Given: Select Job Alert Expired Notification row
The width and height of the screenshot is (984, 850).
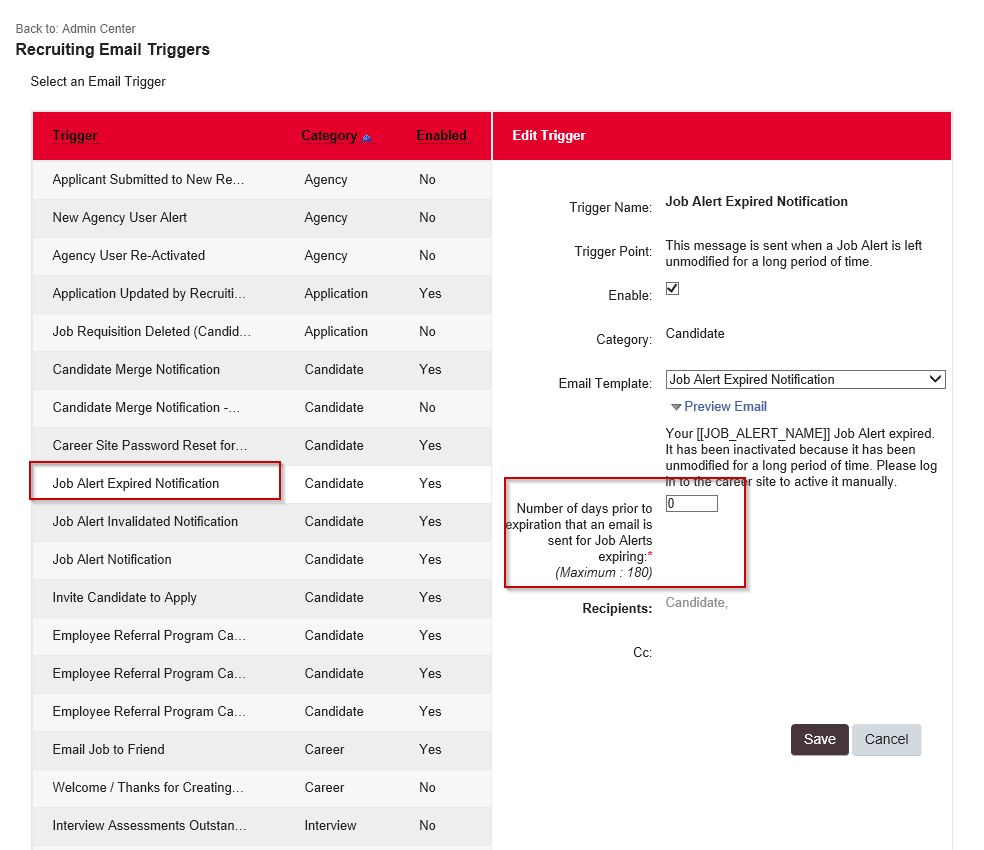Looking at the screenshot, I should click(x=262, y=483).
